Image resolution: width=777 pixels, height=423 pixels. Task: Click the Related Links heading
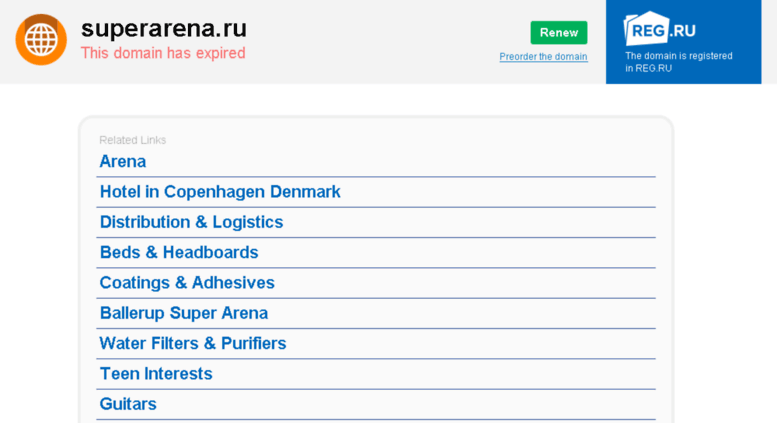click(x=132, y=140)
